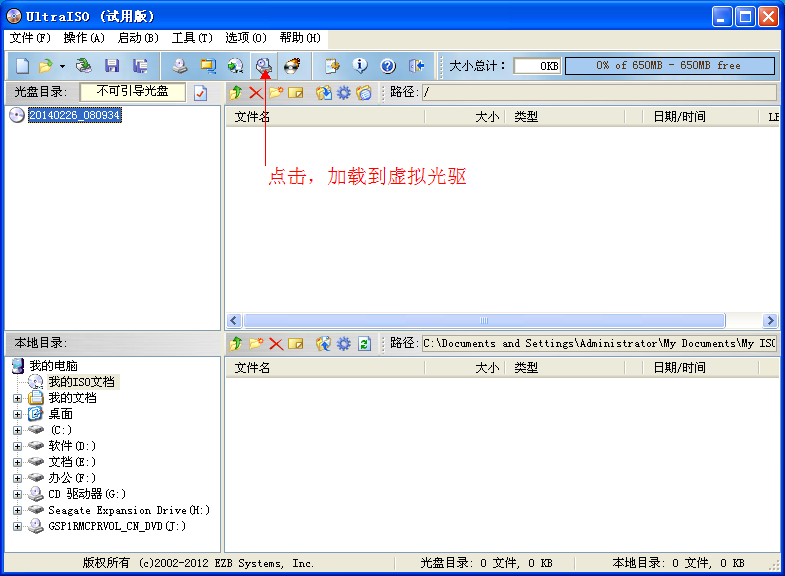Select 我的电脑 in local tree
The width and height of the screenshot is (785, 576).
pyautogui.click(x=53, y=366)
